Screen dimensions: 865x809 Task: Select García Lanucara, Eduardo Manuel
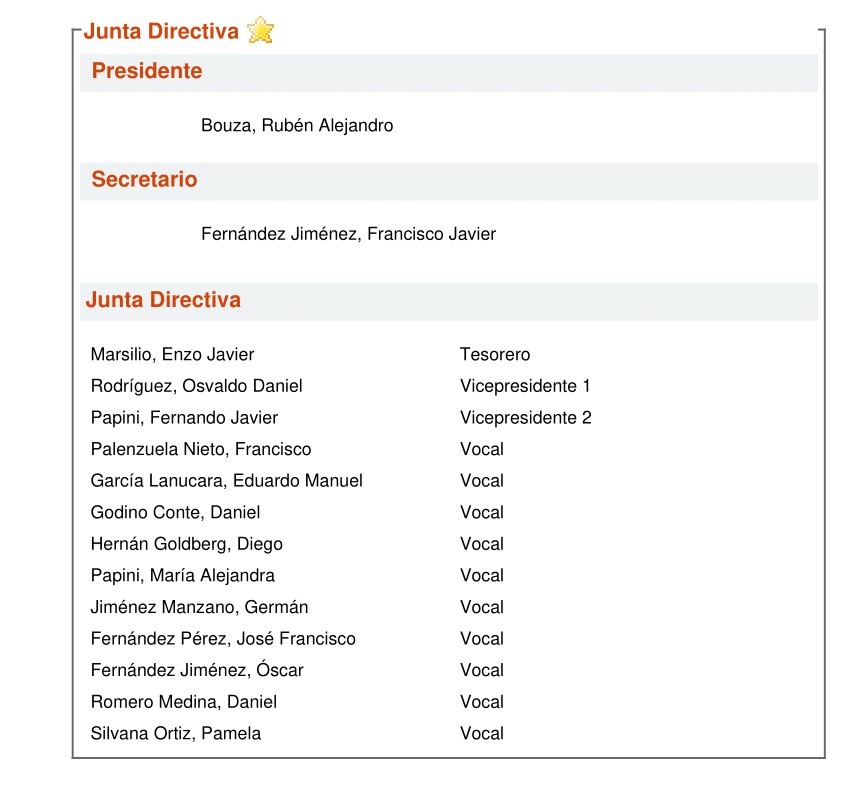click(x=226, y=481)
